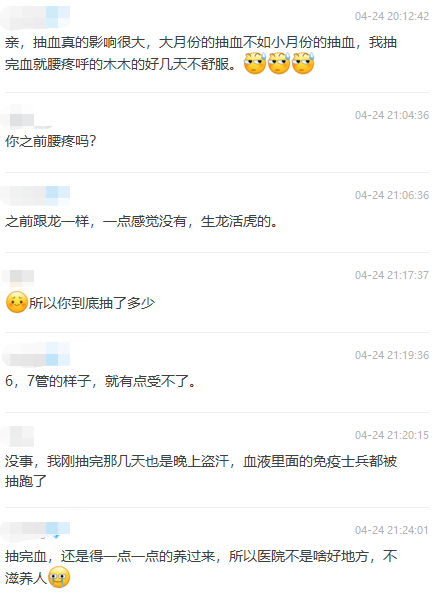Click the crying emoji after 滋养人

[59, 577]
